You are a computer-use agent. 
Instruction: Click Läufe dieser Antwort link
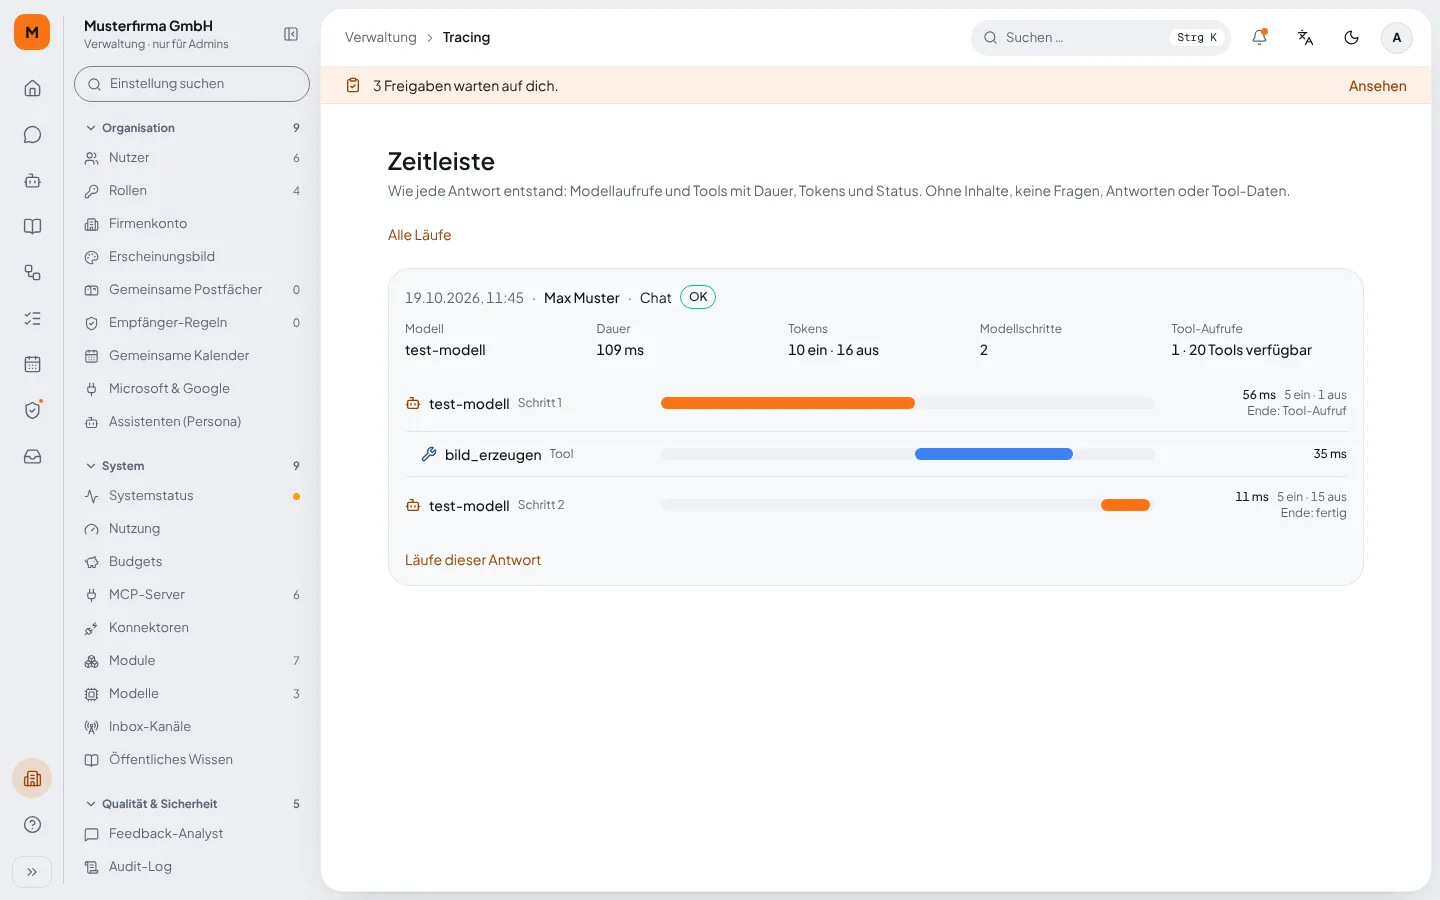click(x=473, y=560)
